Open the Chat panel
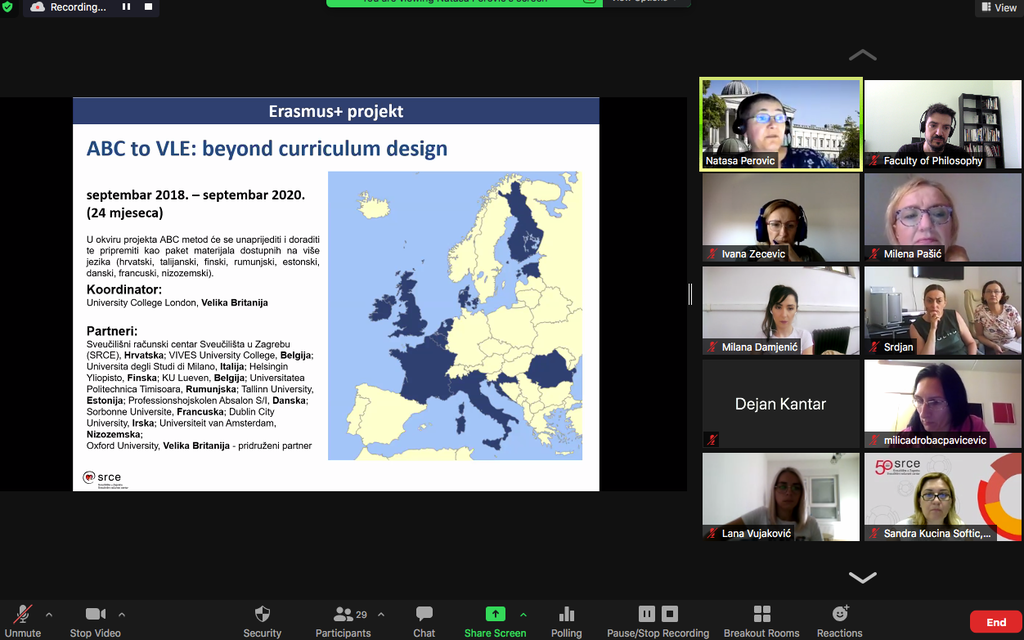Image resolution: width=1024 pixels, height=640 pixels. point(424,615)
